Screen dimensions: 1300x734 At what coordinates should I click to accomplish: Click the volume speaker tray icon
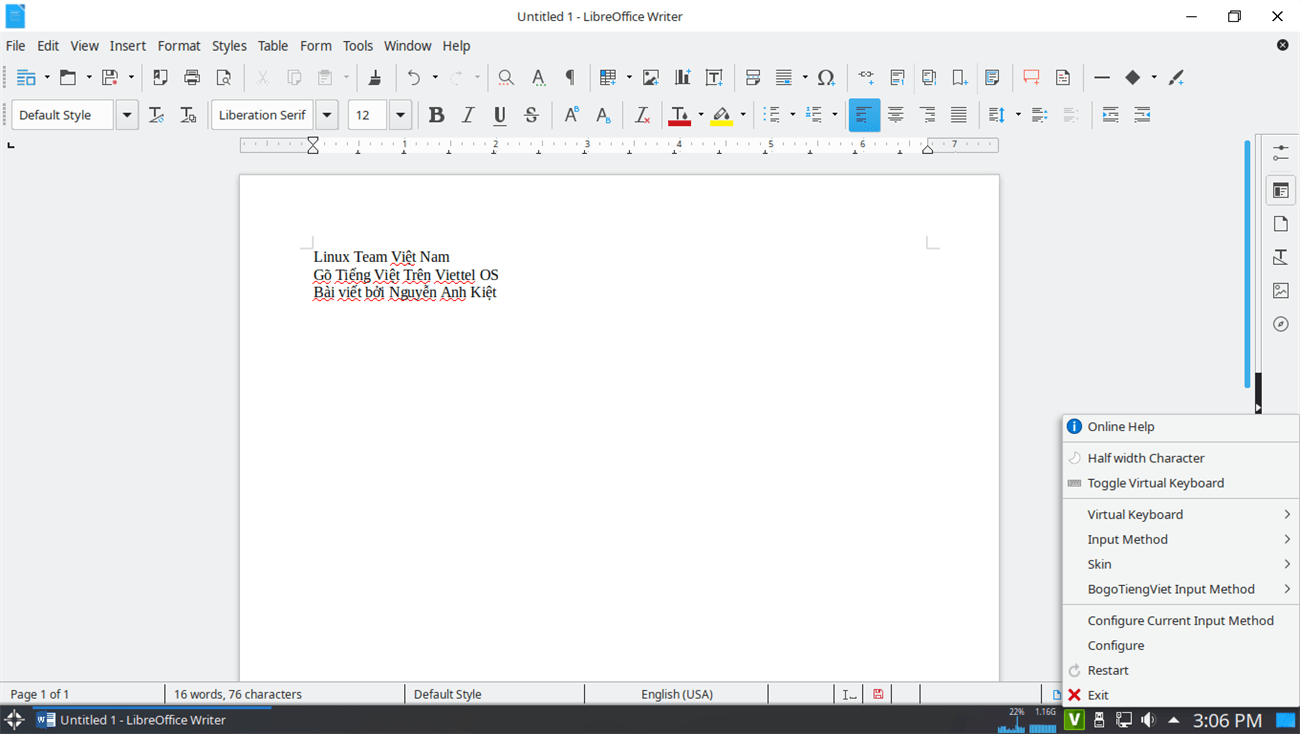pyautogui.click(x=1148, y=720)
